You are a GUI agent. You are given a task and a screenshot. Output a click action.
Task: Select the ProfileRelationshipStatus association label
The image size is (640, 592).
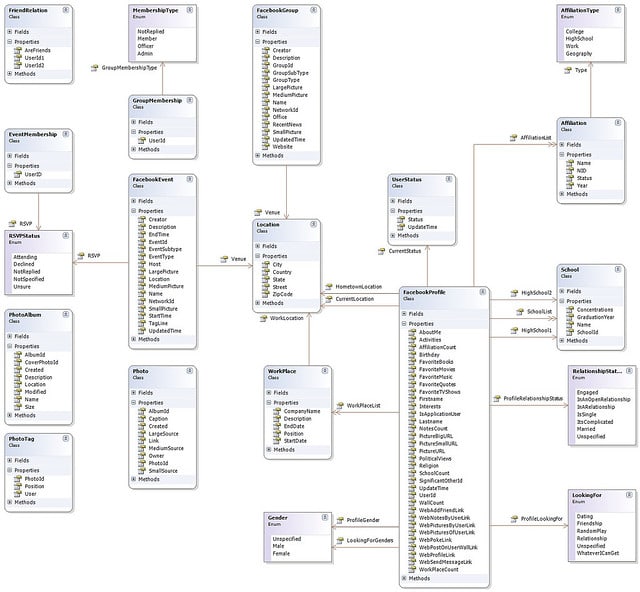coord(533,398)
